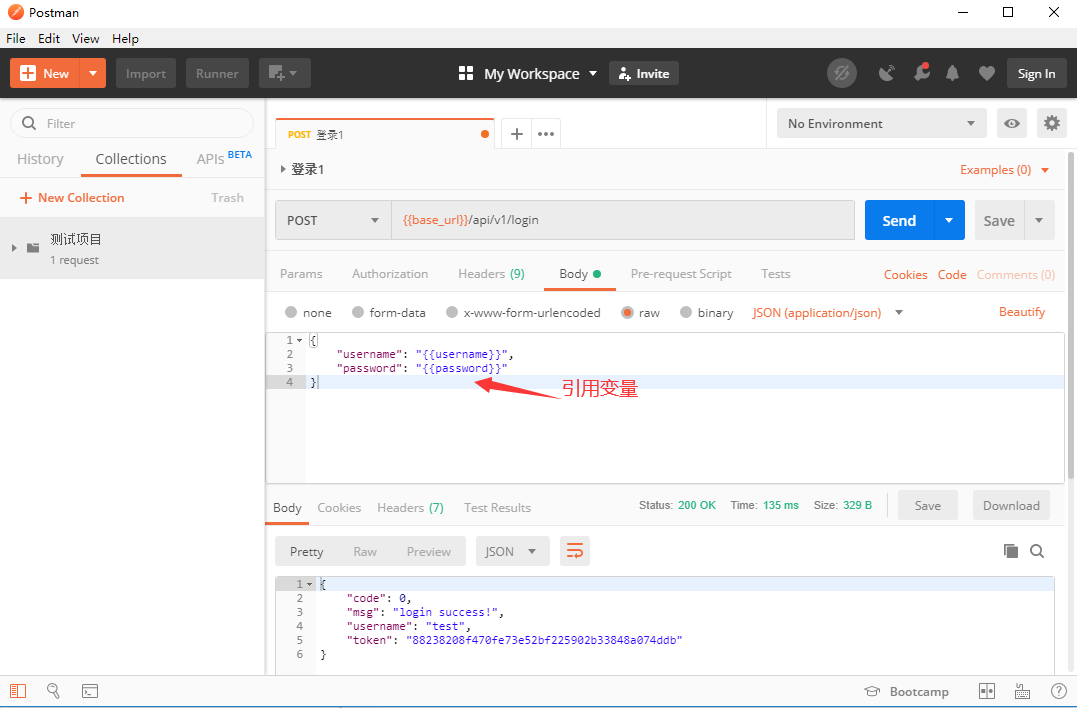
Task: Click the Invite button
Action: tap(644, 73)
